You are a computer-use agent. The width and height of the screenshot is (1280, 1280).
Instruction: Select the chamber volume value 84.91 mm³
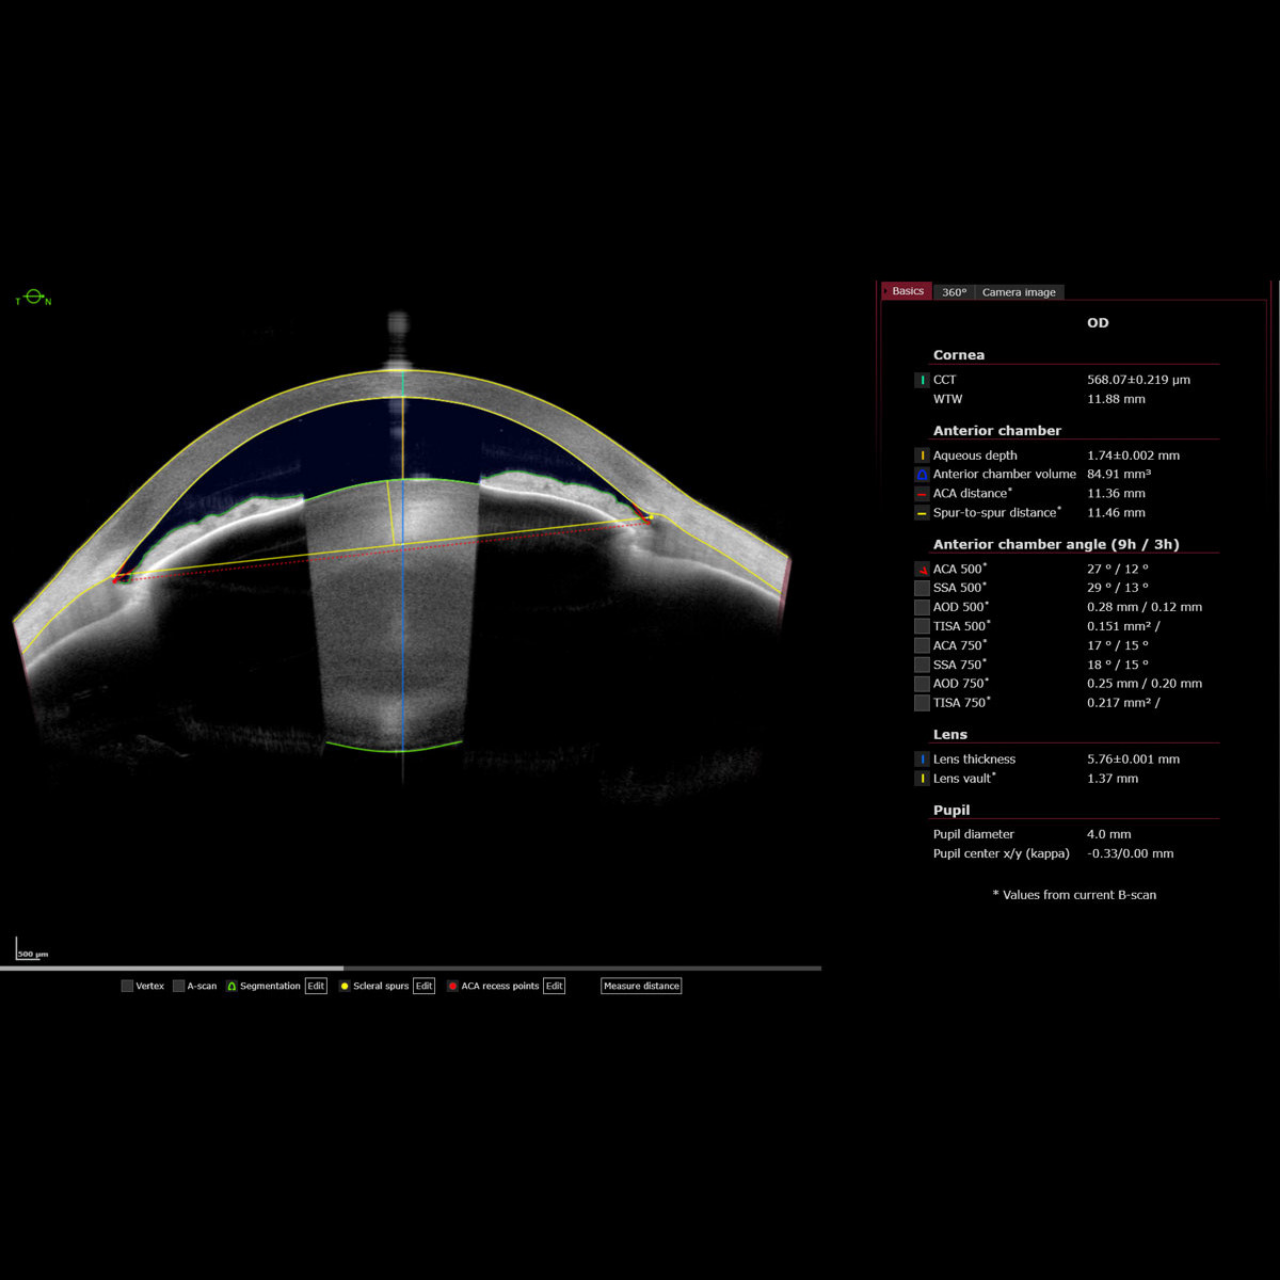point(1119,474)
